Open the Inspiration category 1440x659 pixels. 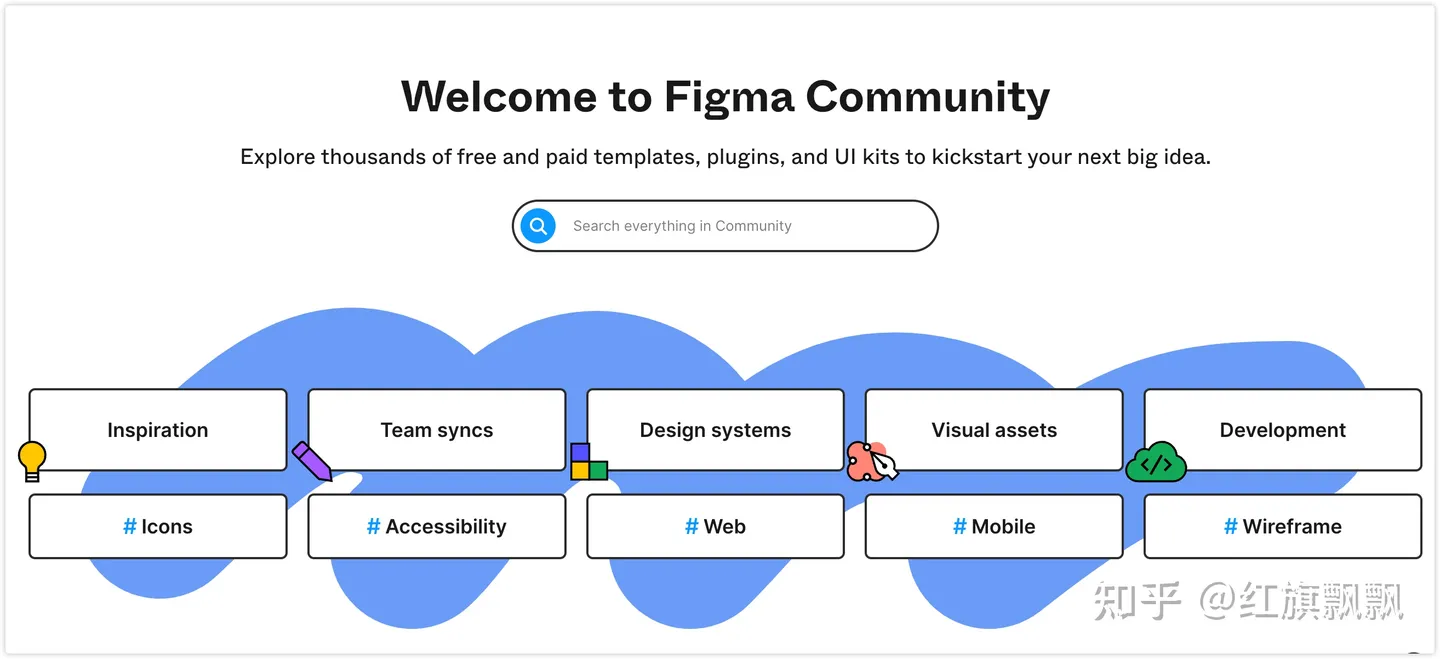(158, 430)
